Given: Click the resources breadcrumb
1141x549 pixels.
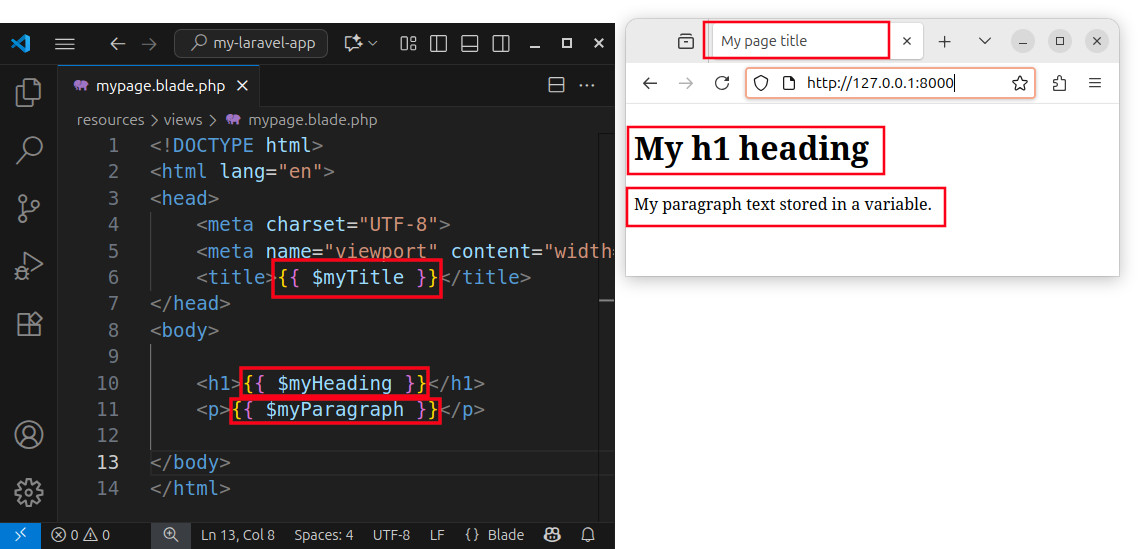Looking at the screenshot, I should click(111, 120).
